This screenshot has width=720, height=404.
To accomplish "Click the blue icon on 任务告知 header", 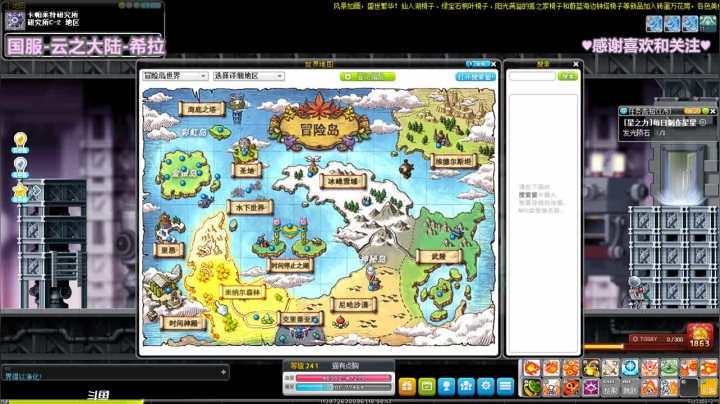I will 624,111.
